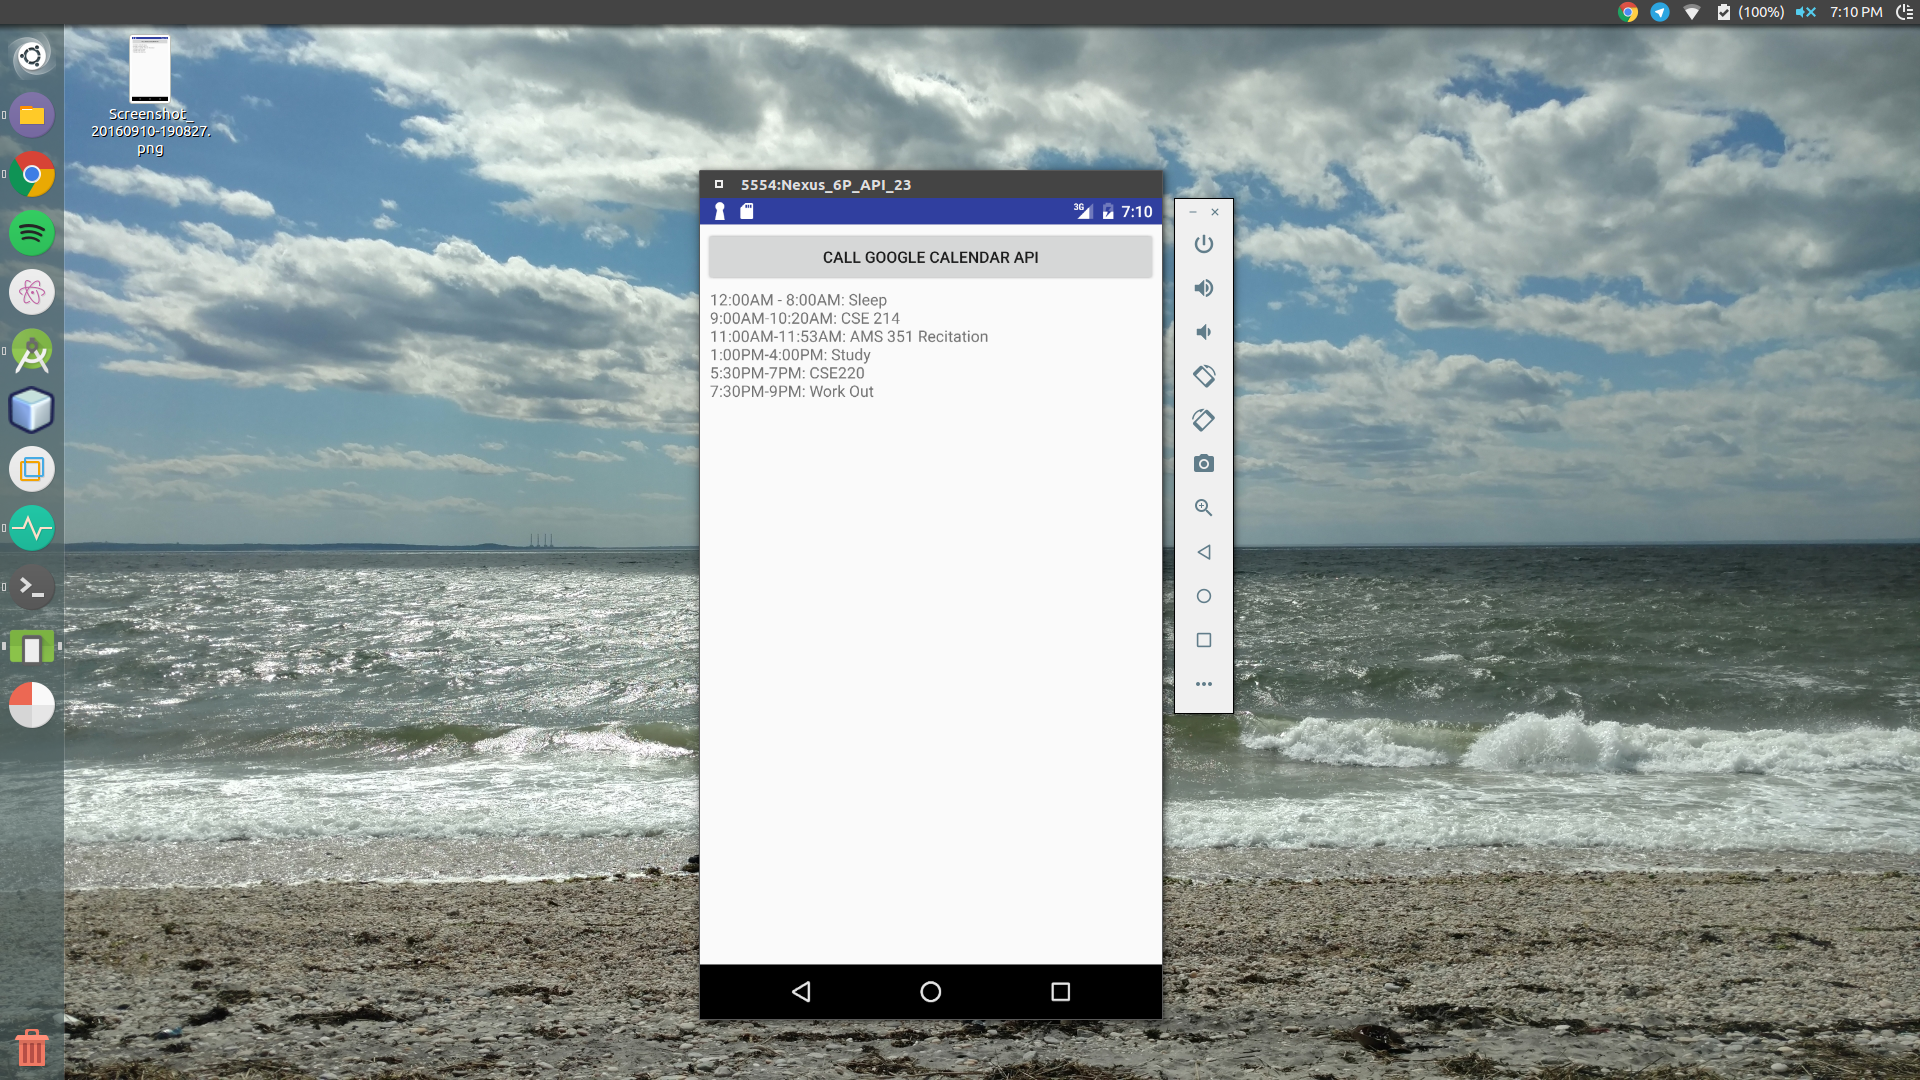Tap Android back button in navigation bar

pyautogui.click(x=801, y=991)
